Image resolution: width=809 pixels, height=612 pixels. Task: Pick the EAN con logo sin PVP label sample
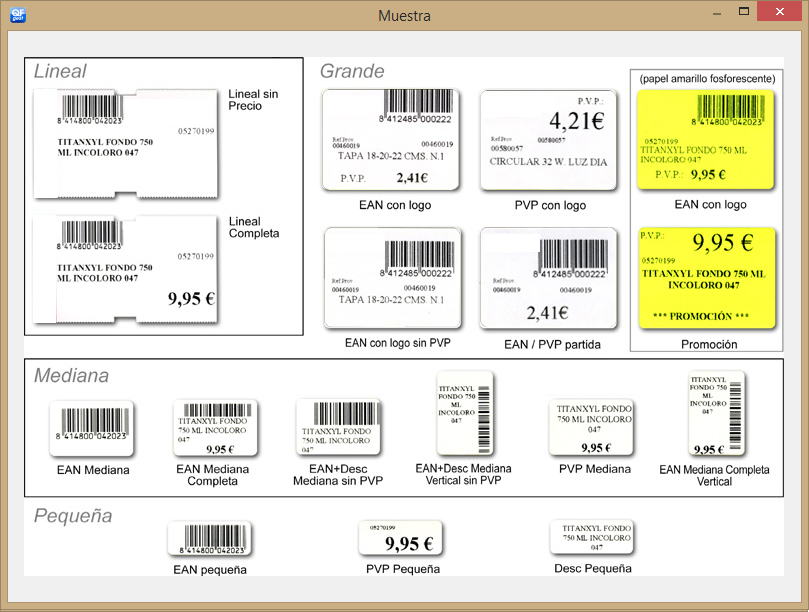click(392, 278)
